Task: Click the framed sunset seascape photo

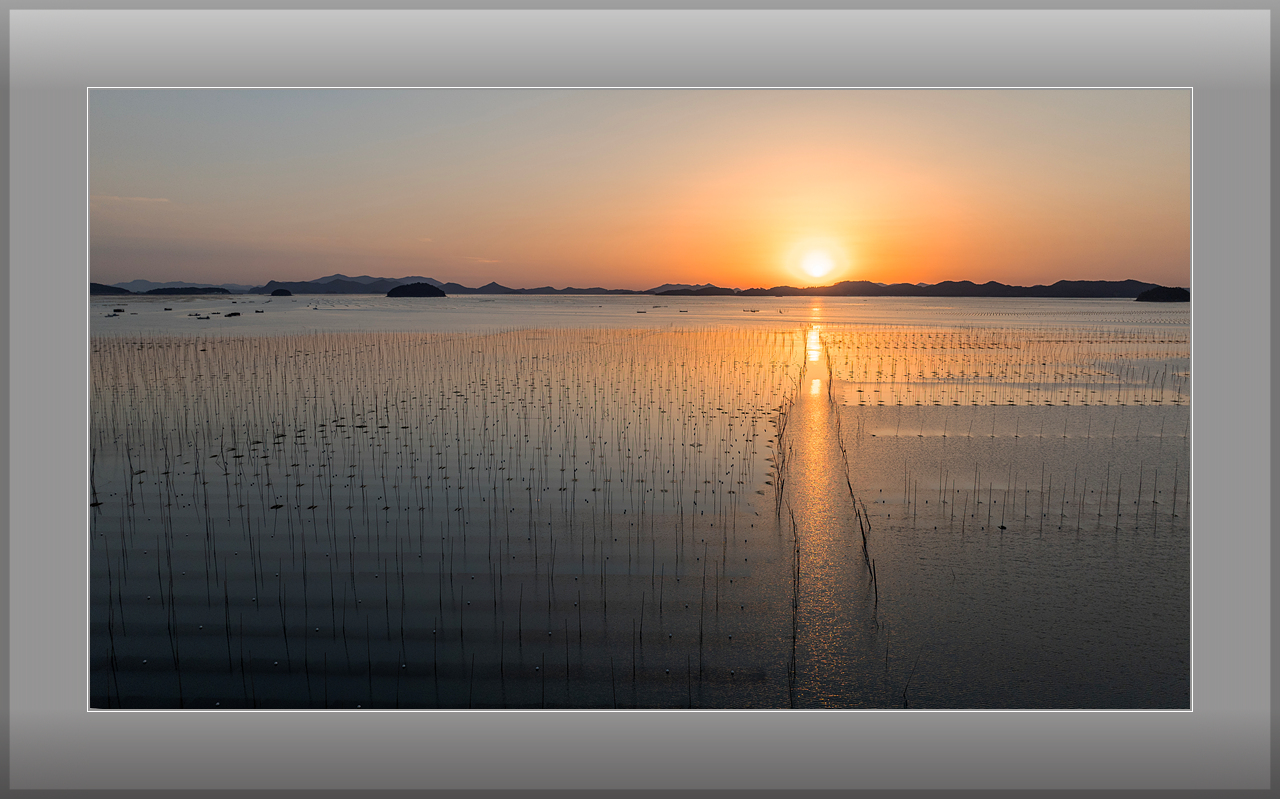Action: [x=640, y=399]
